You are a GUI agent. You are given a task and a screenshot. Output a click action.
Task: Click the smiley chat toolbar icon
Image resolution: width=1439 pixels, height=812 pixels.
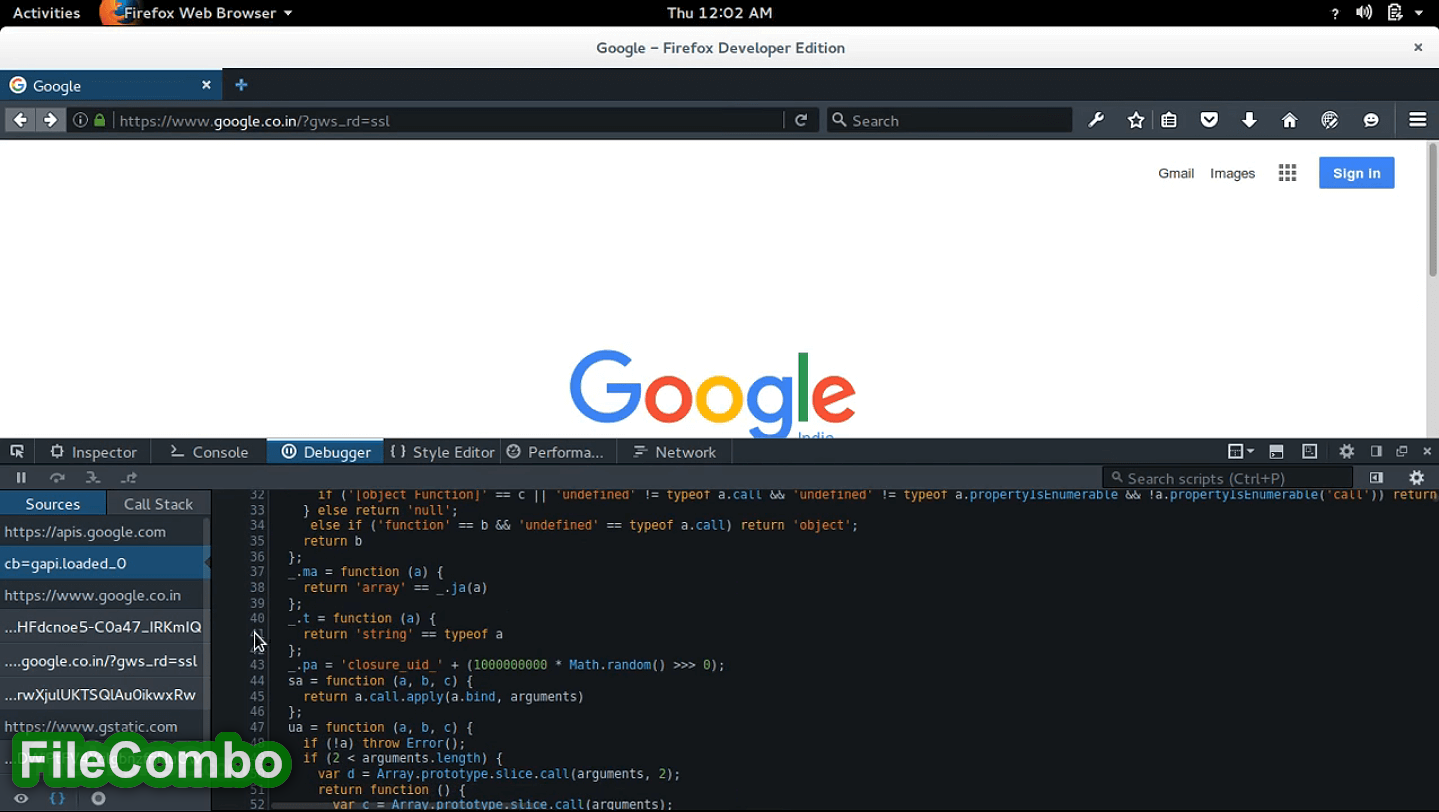pos(1371,120)
